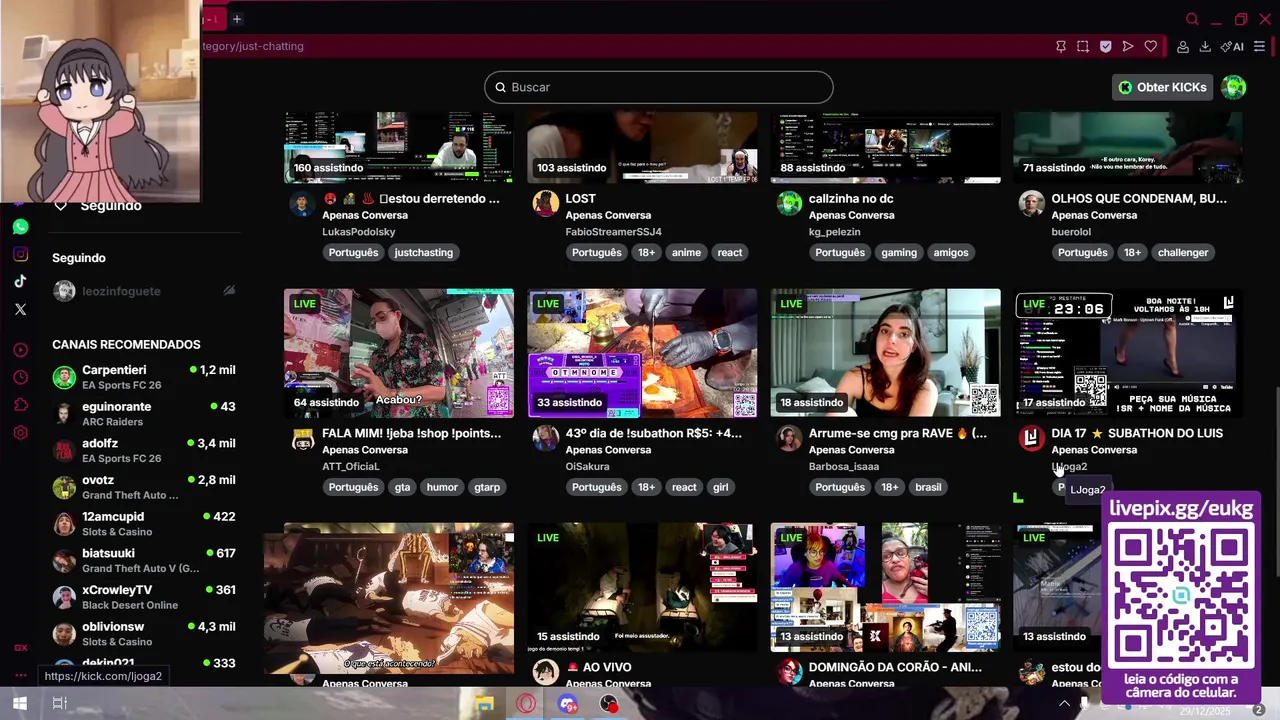Click the anime tag under LOST
Image resolution: width=1280 pixels, height=720 pixels.
click(x=686, y=252)
